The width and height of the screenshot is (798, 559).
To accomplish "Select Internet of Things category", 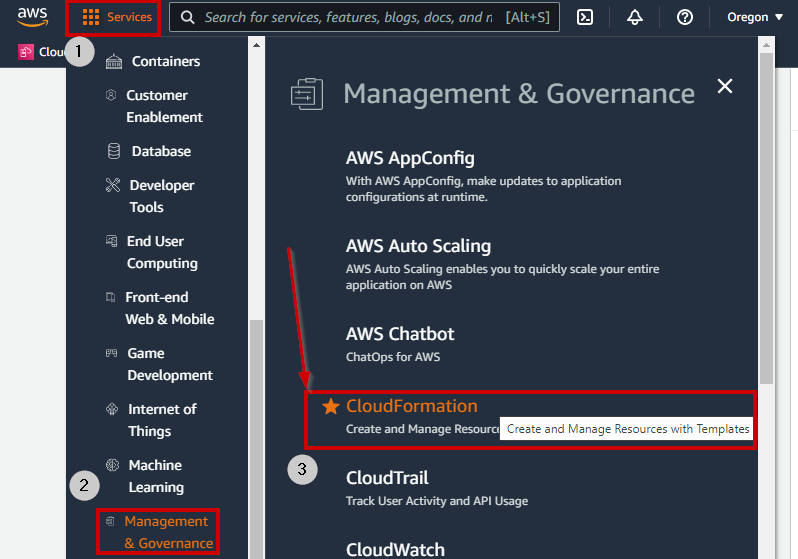I will (x=162, y=421).
